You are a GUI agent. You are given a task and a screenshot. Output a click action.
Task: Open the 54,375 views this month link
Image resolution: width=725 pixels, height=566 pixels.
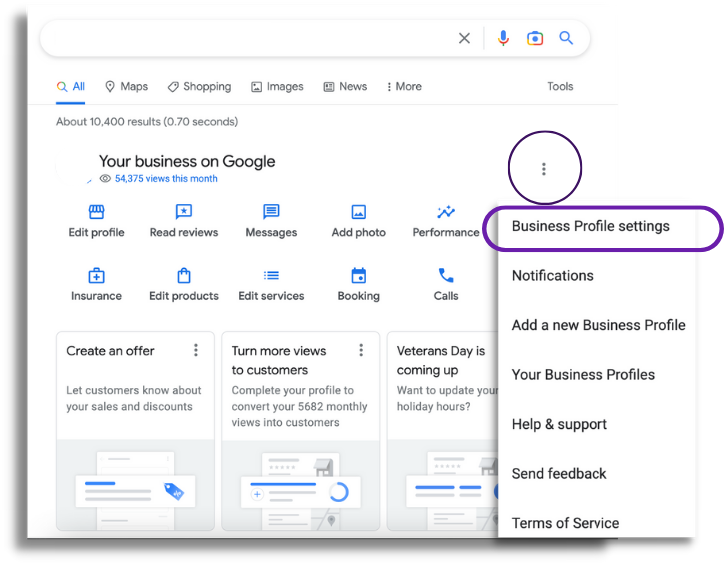click(166, 178)
